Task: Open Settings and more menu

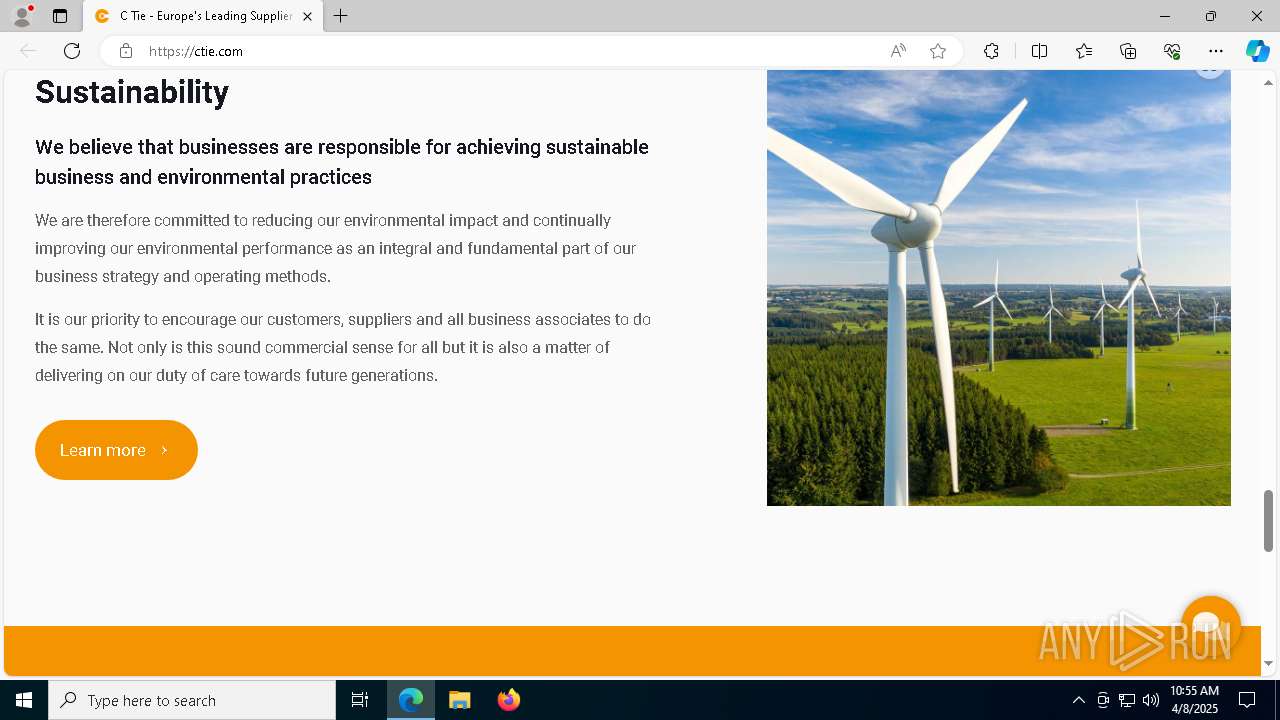Action: [x=1216, y=51]
